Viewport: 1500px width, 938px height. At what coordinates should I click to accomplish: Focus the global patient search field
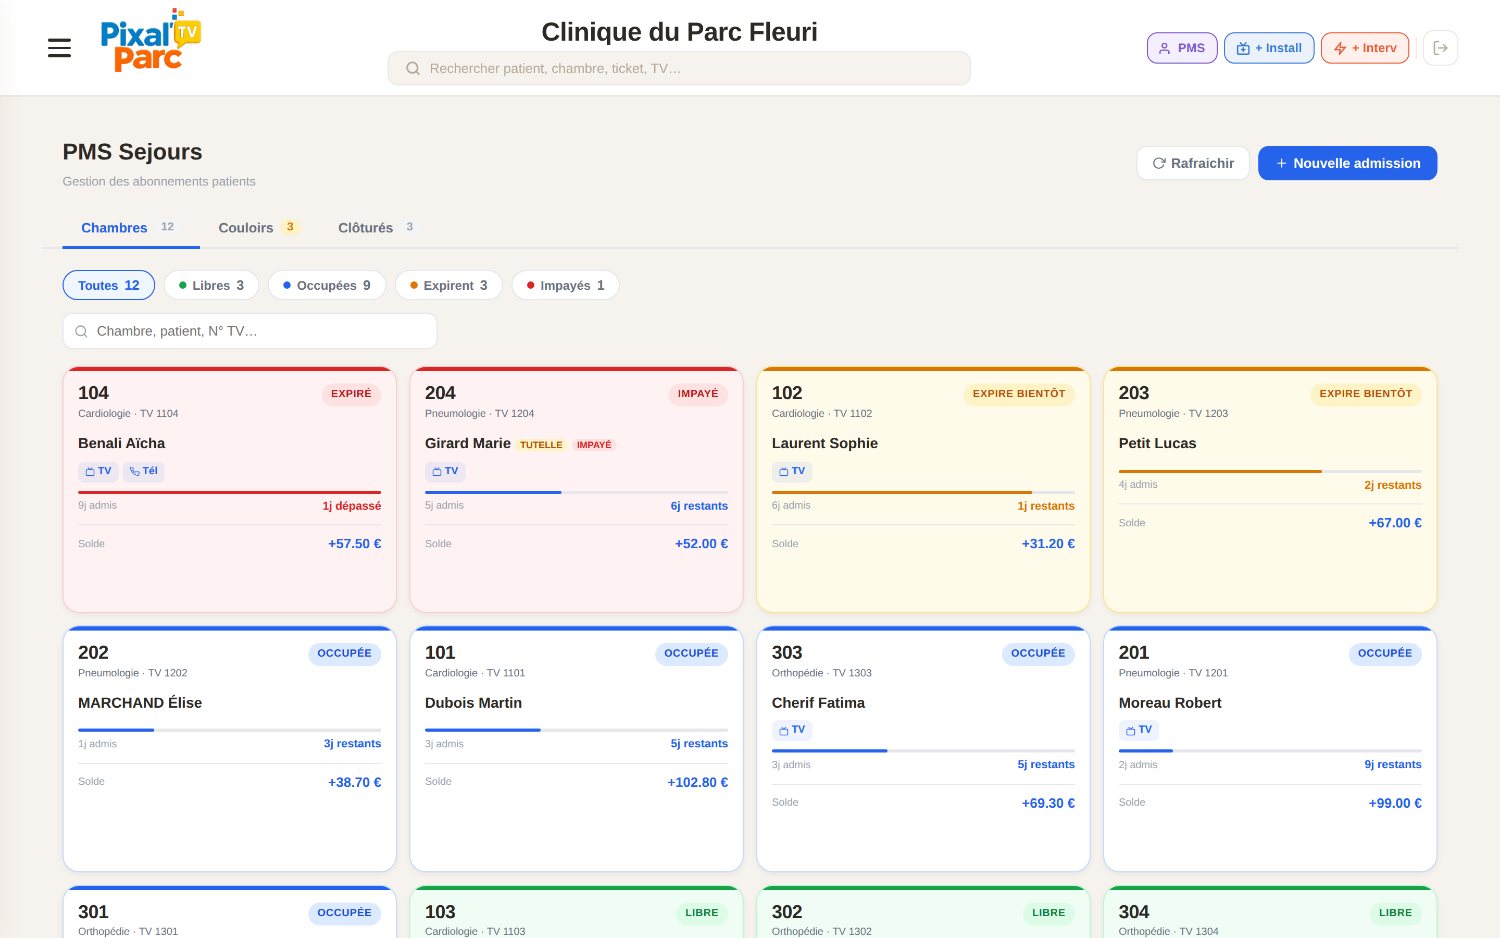tap(679, 68)
